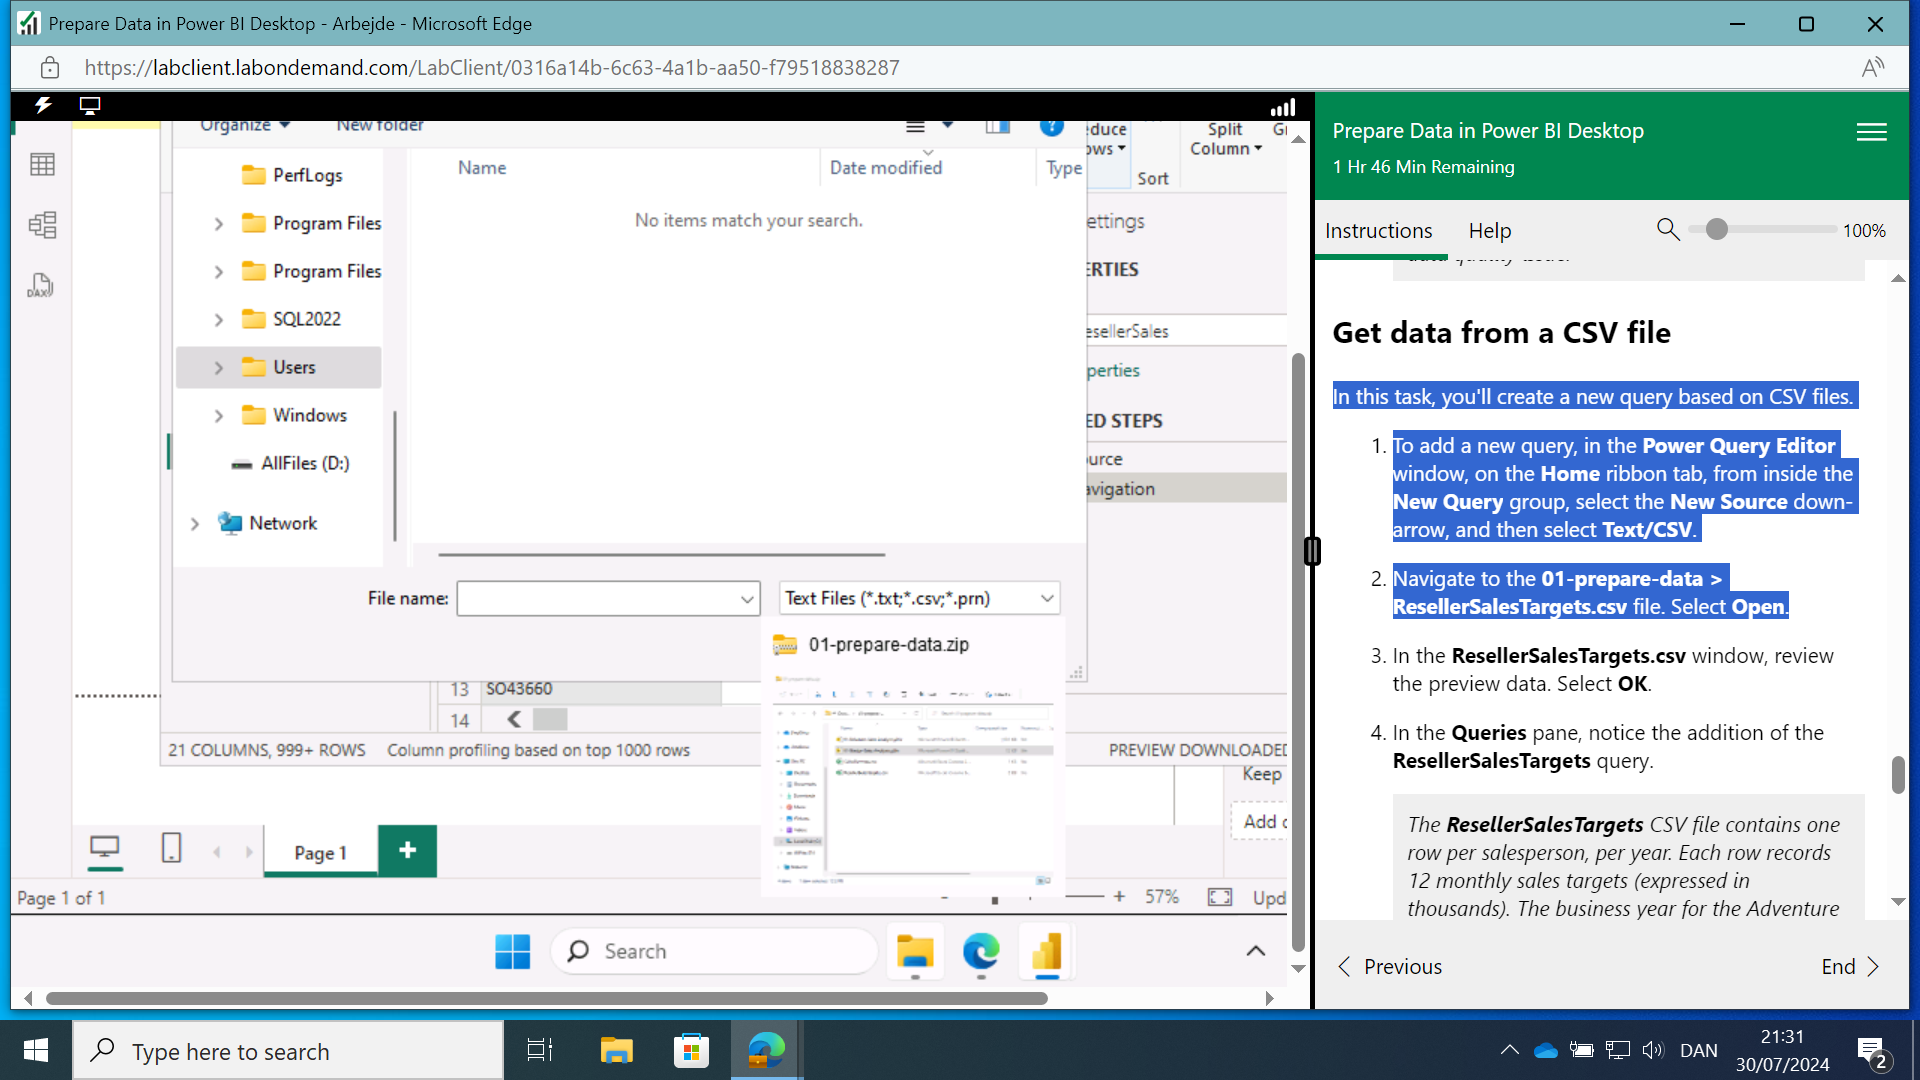
Task: Select the Page 1 report tab
Action: click(x=320, y=852)
